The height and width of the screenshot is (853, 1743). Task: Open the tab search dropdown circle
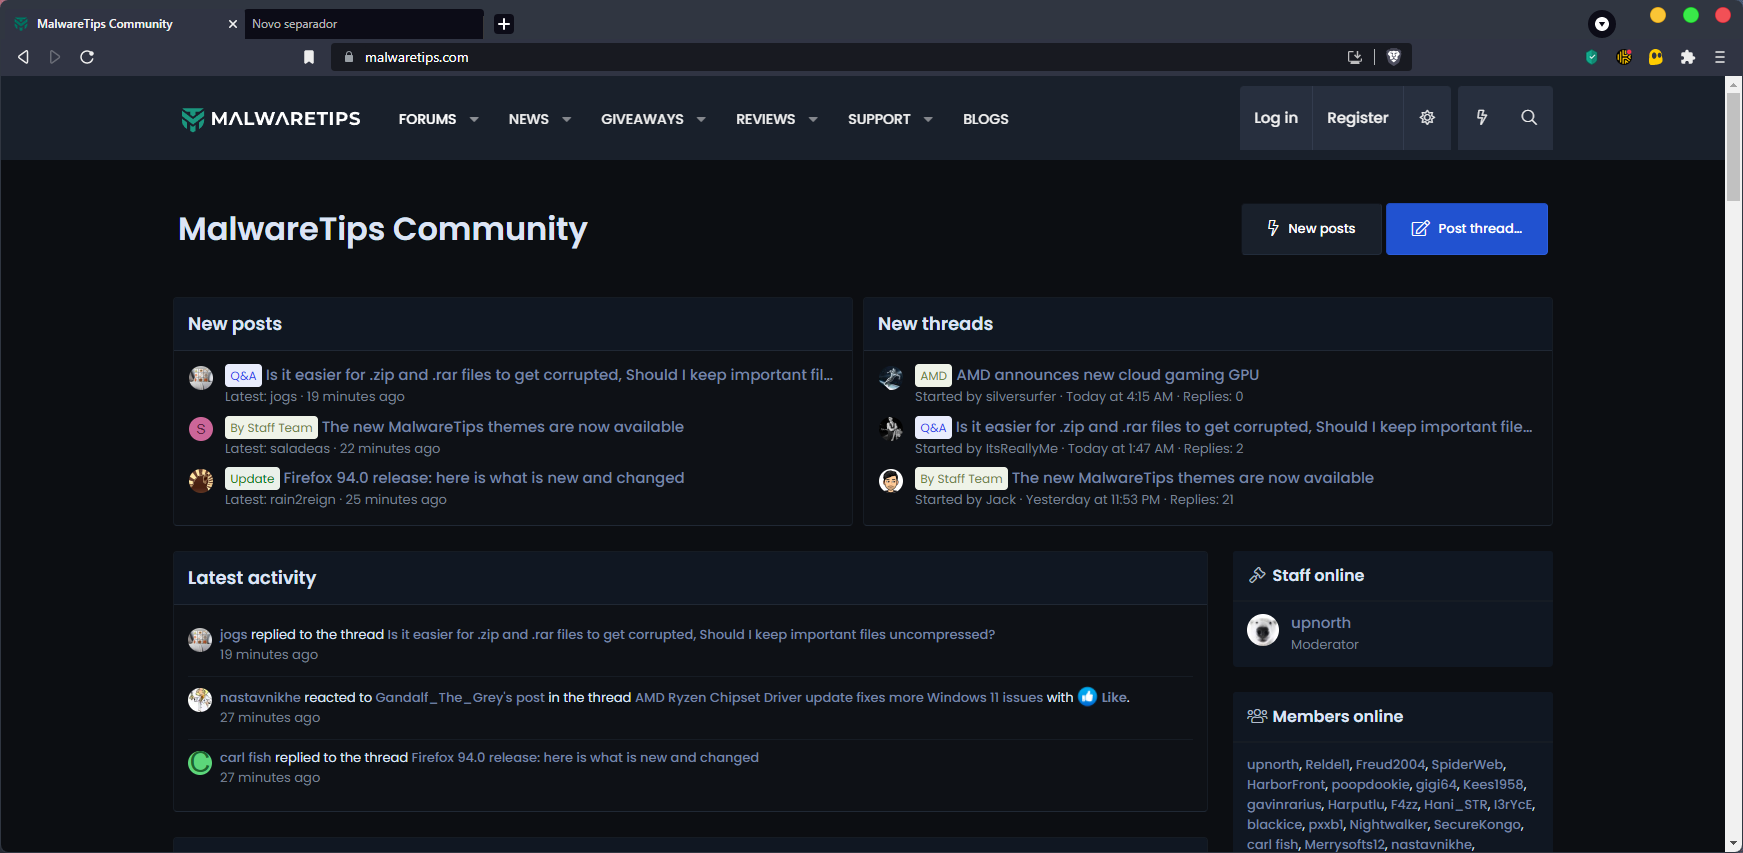(1602, 24)
